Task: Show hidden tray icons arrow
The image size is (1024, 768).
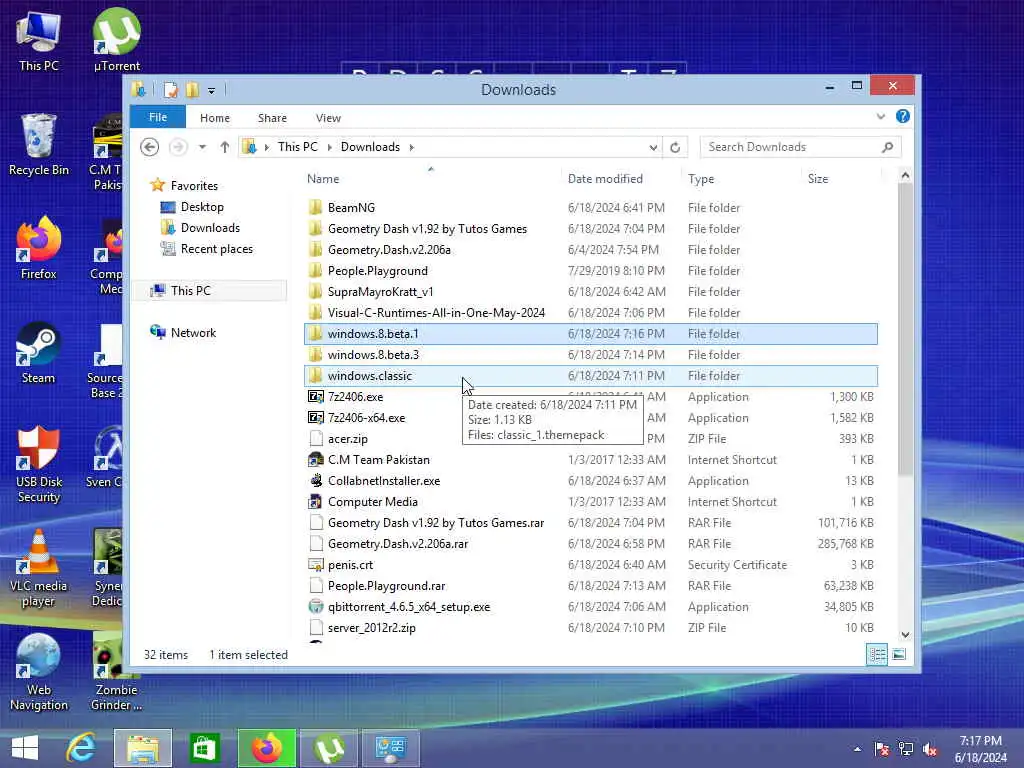Action: [x=857, y=749]
